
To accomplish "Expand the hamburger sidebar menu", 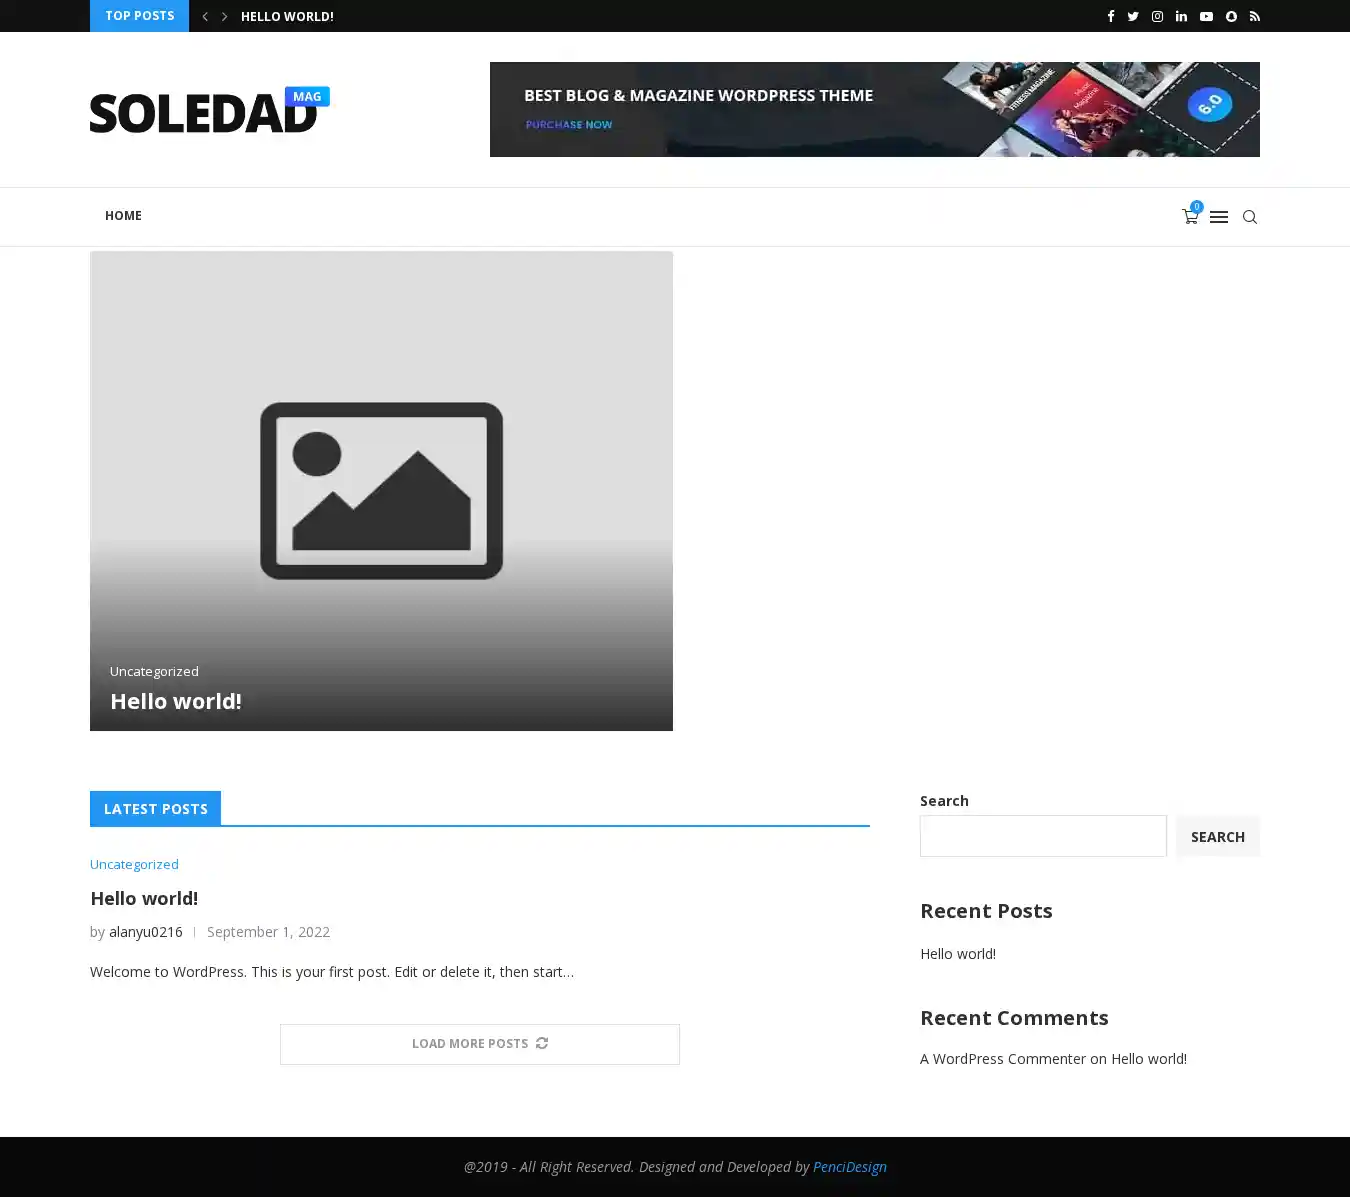I will click(1218, 217).
